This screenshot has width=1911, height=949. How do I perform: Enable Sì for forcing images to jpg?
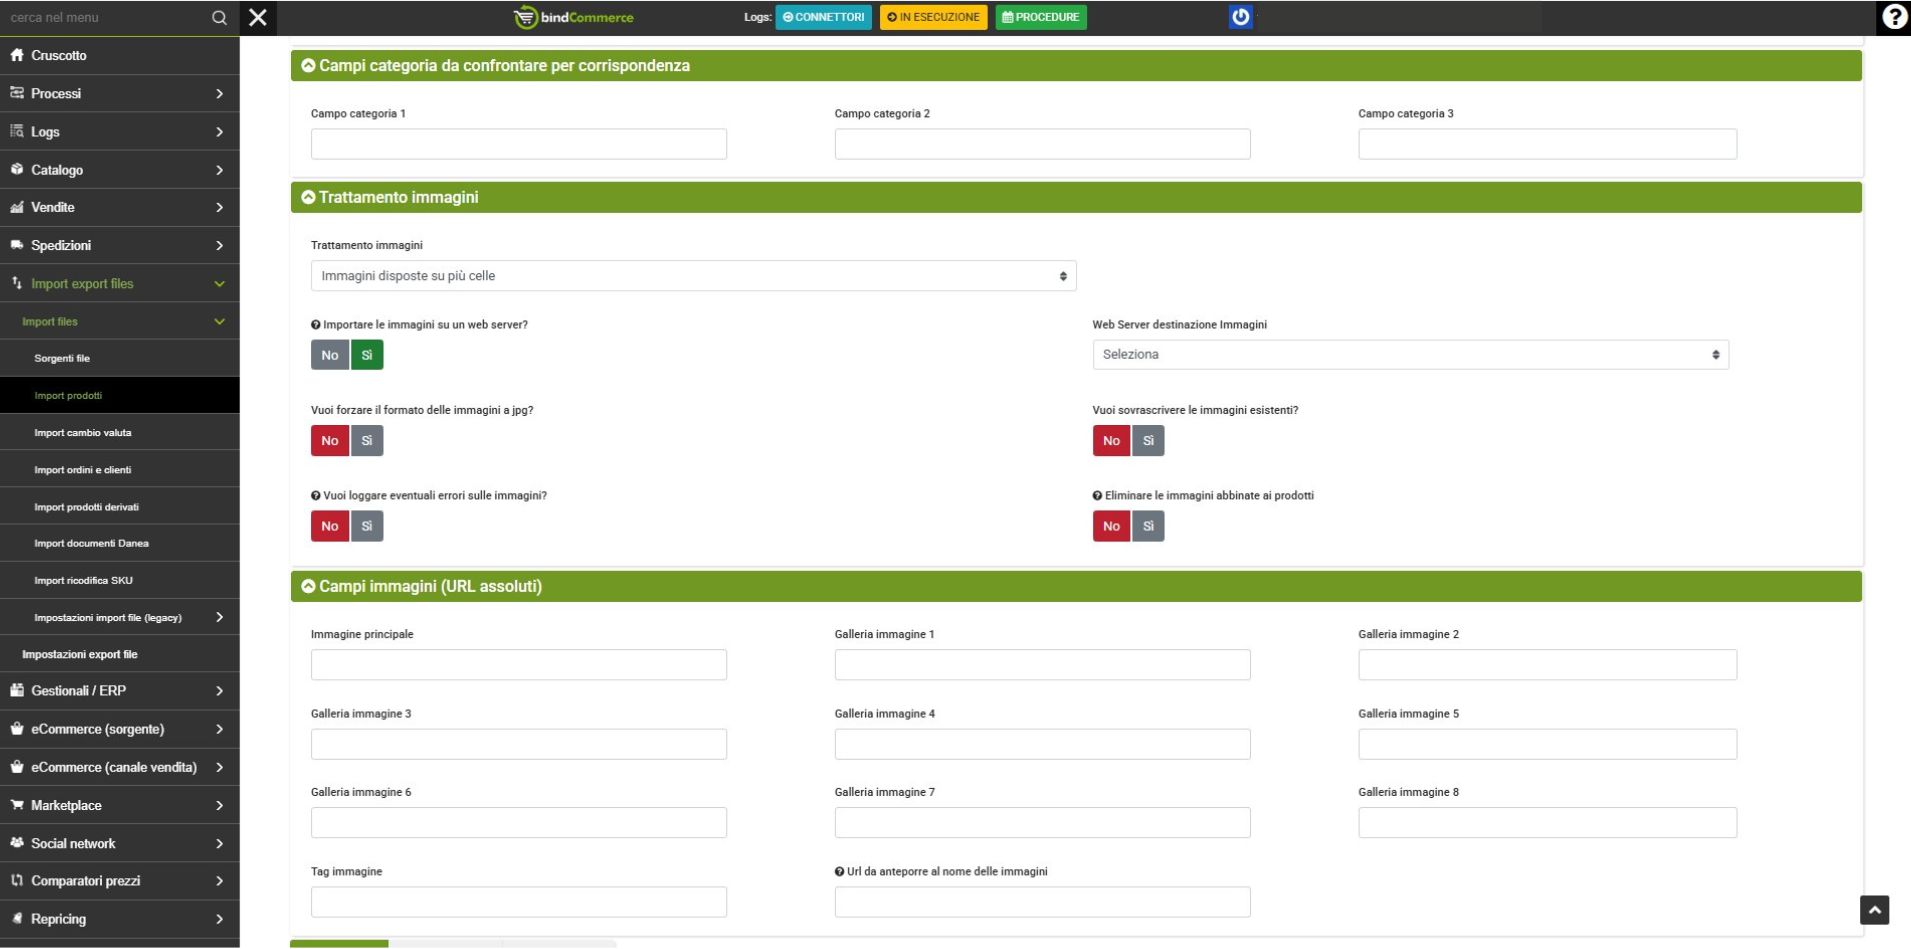coord(367,441)
